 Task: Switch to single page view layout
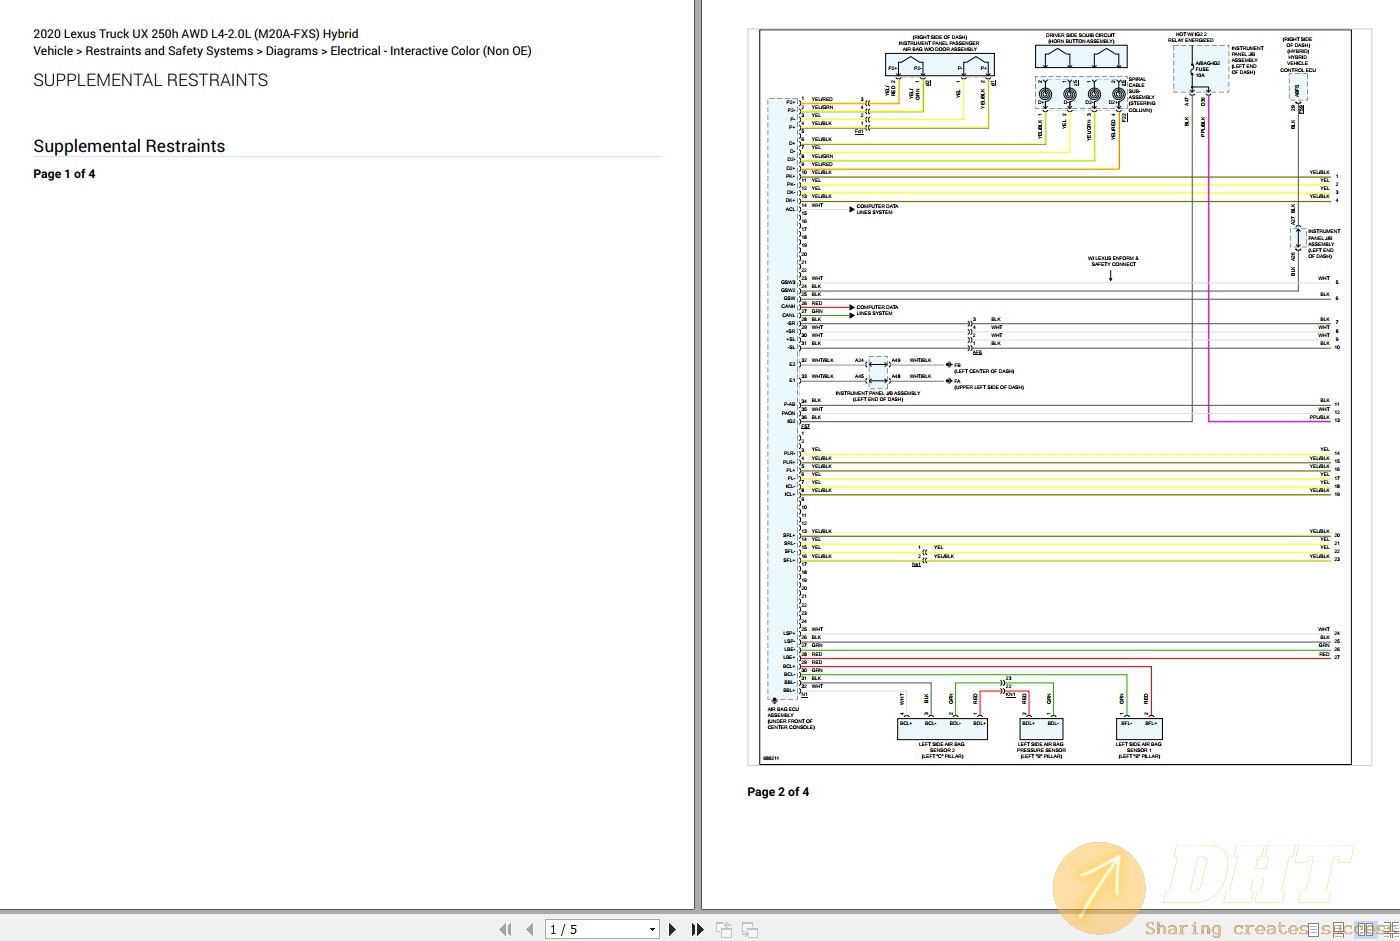point(1313,929)
